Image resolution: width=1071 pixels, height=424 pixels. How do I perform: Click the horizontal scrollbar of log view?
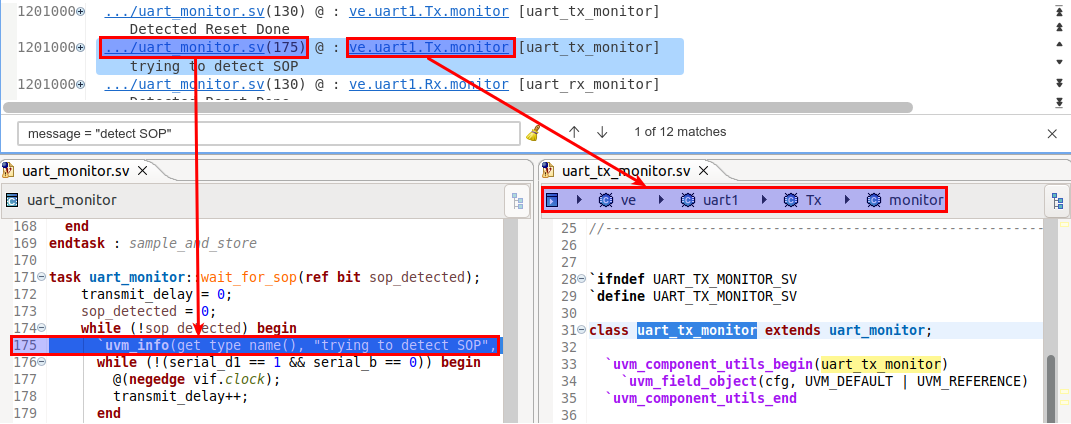coord(458,107)
